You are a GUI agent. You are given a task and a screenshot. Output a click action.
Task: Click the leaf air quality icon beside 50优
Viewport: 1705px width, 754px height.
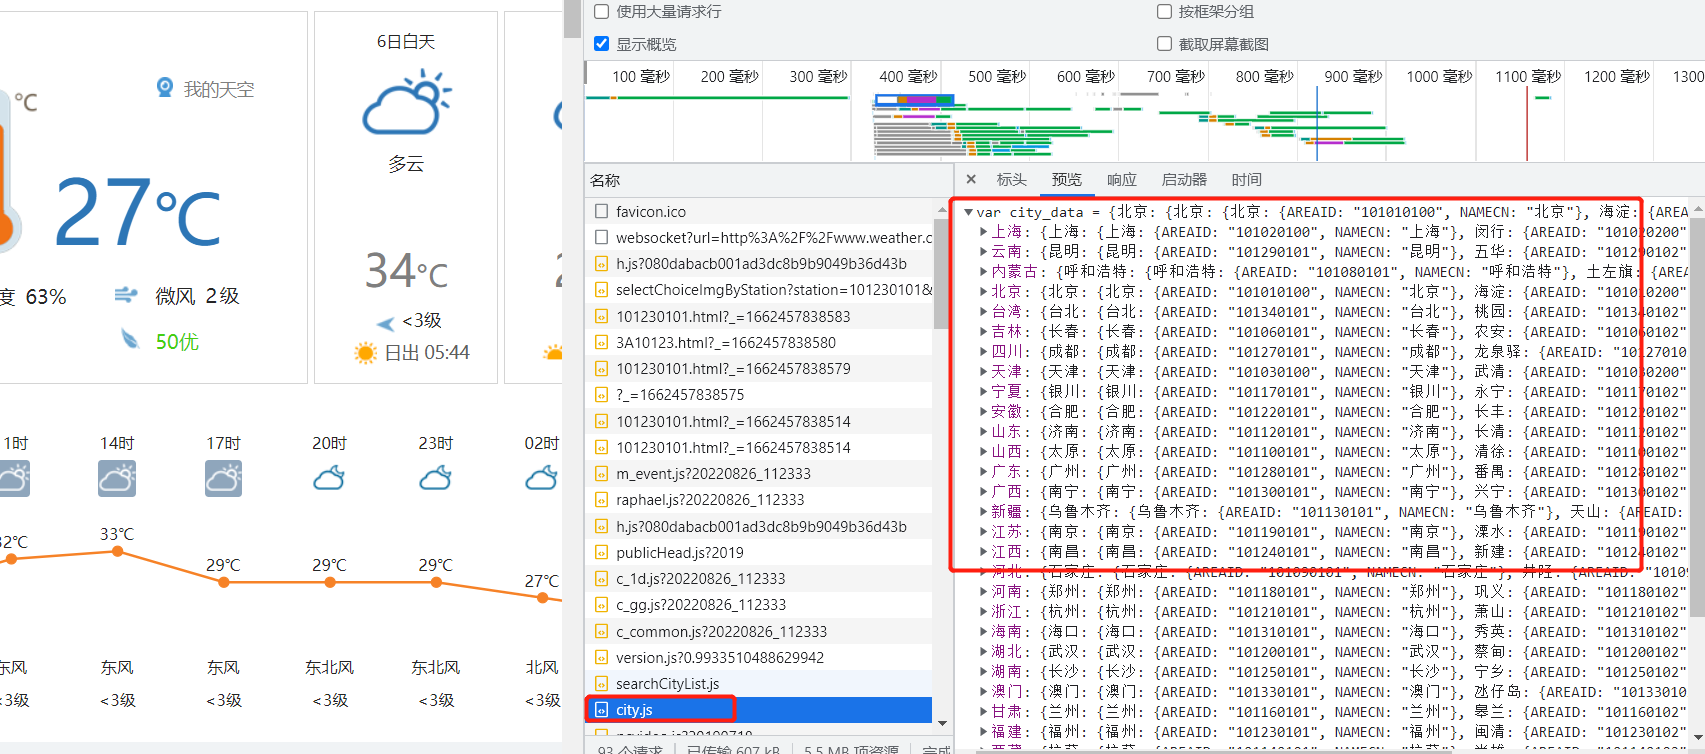tap(130, 340)
